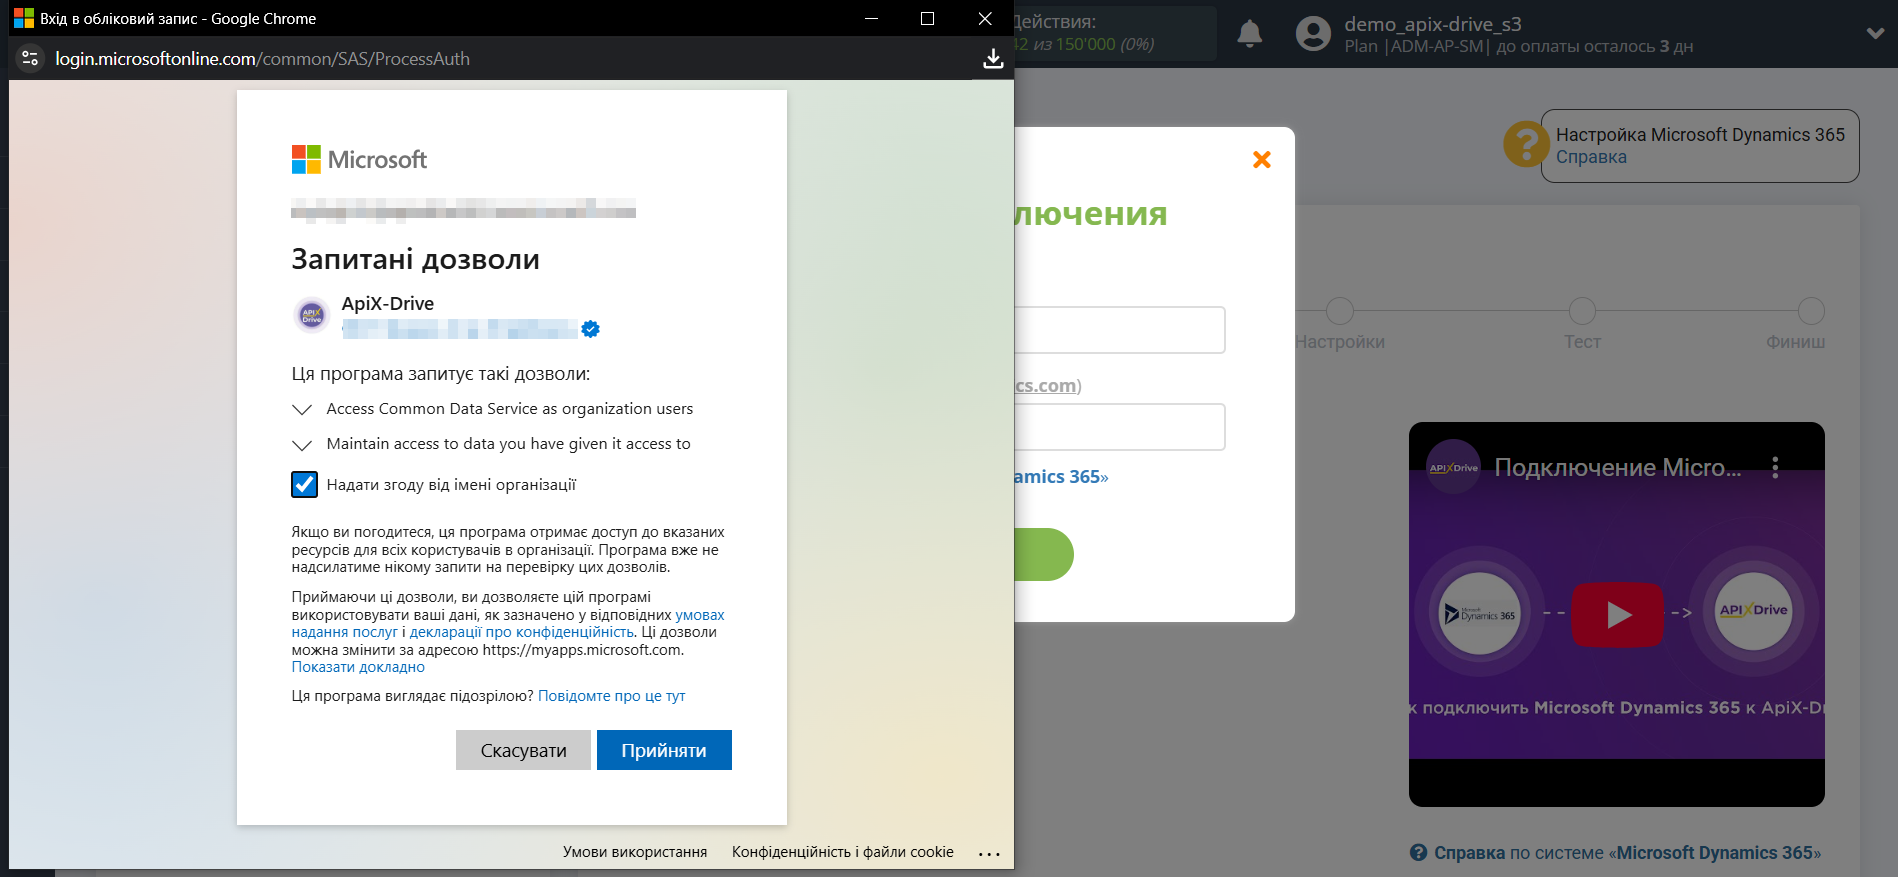Click ApiXDrive channel logo in video
The width and height of the screenshot is (1898, 877).
click(1453, 467)
